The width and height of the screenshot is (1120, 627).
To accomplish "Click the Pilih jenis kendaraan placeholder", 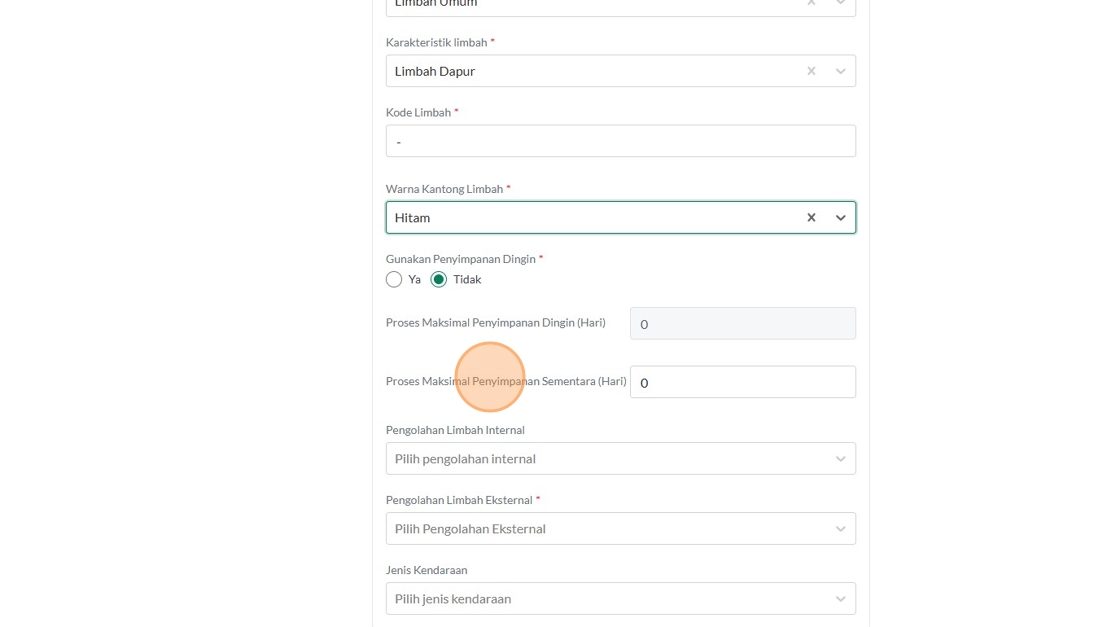I will point(453,599).
